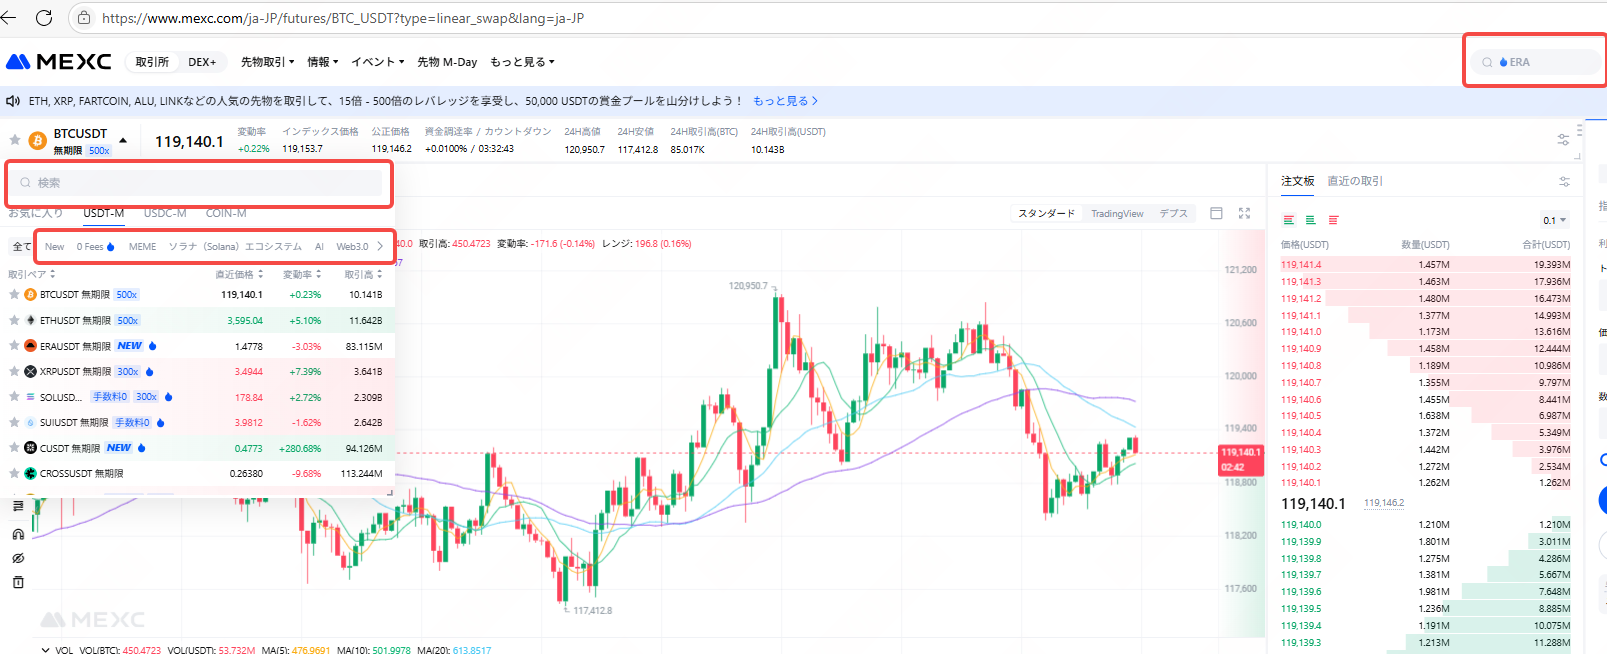
Task: Star the BTCUSDT row in pair list
Action: click(14, 295)
